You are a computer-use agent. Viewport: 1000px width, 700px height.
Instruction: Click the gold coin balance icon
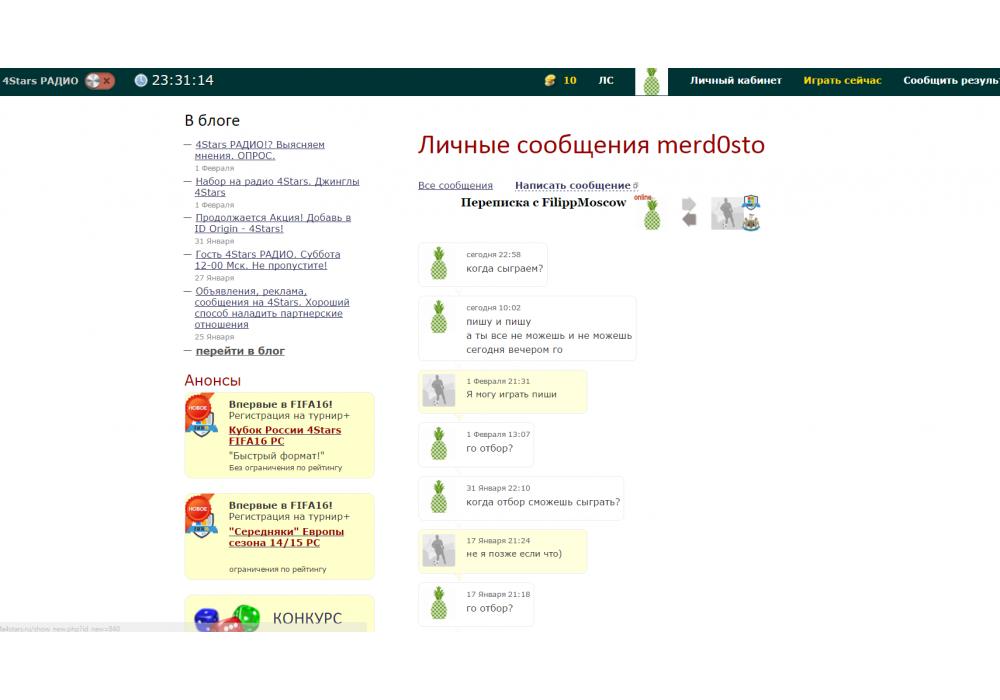550,80
